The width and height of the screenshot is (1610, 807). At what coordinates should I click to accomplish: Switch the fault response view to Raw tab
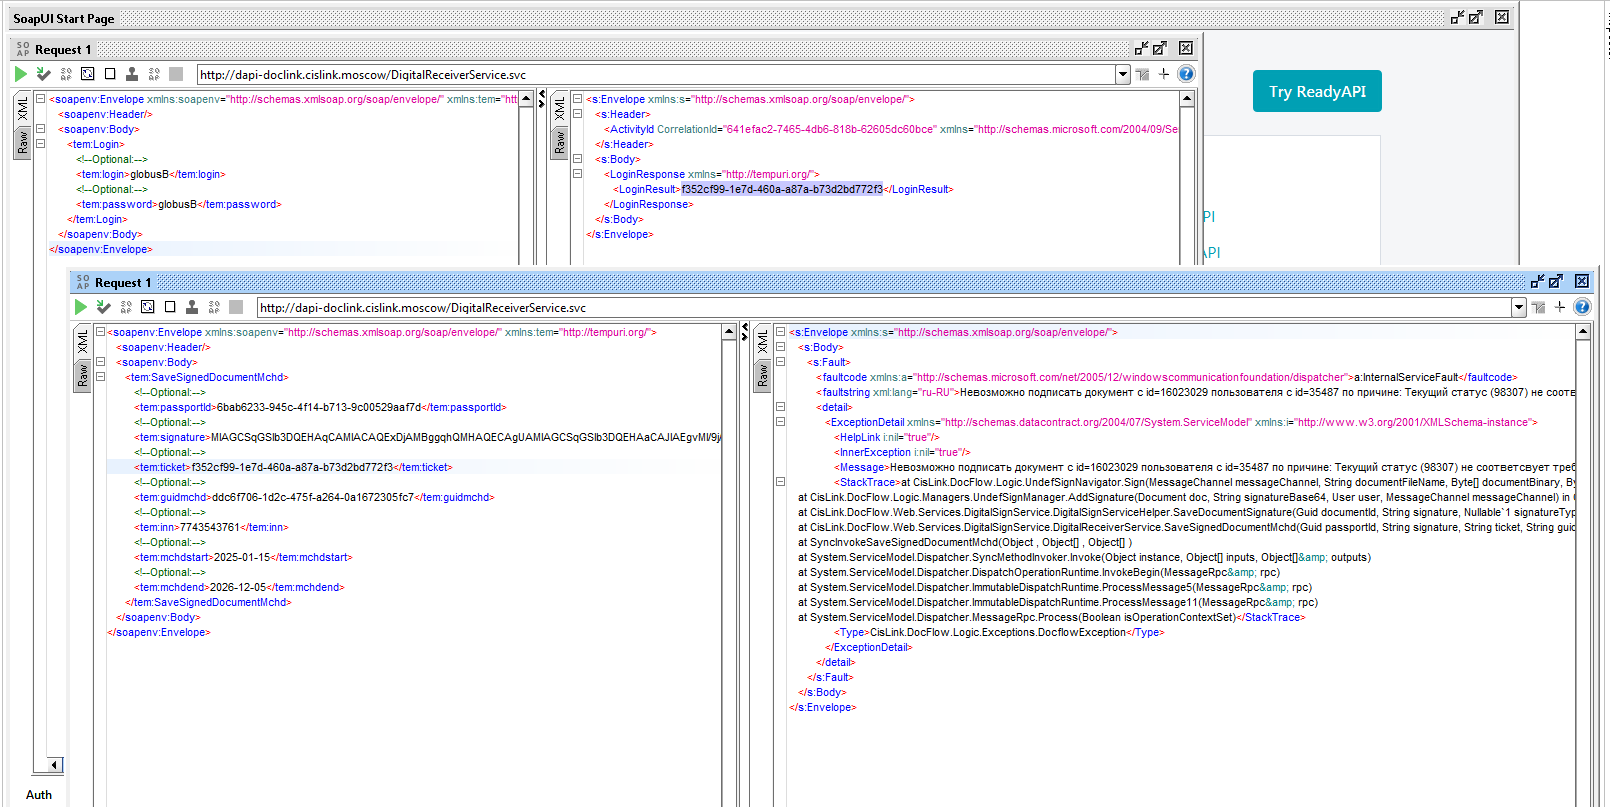pyautogui.click(x=763, y=376)
